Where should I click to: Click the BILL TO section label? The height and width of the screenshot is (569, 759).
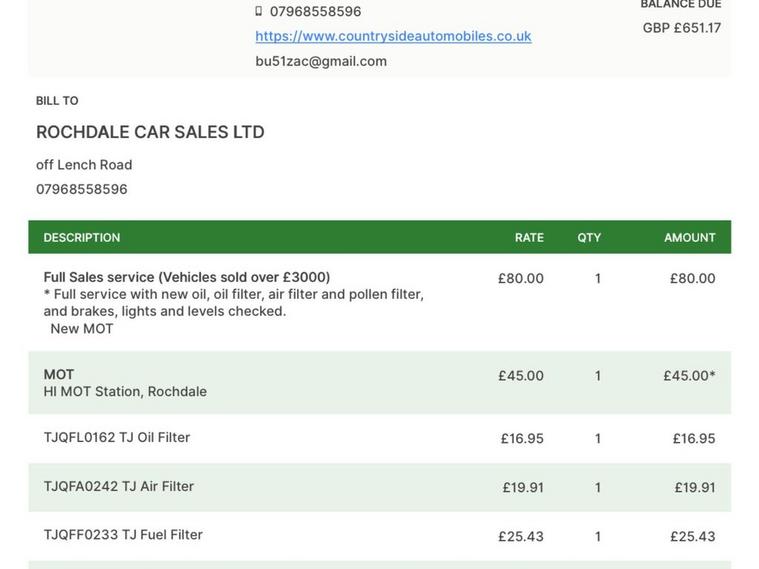(x=57, y=101)
